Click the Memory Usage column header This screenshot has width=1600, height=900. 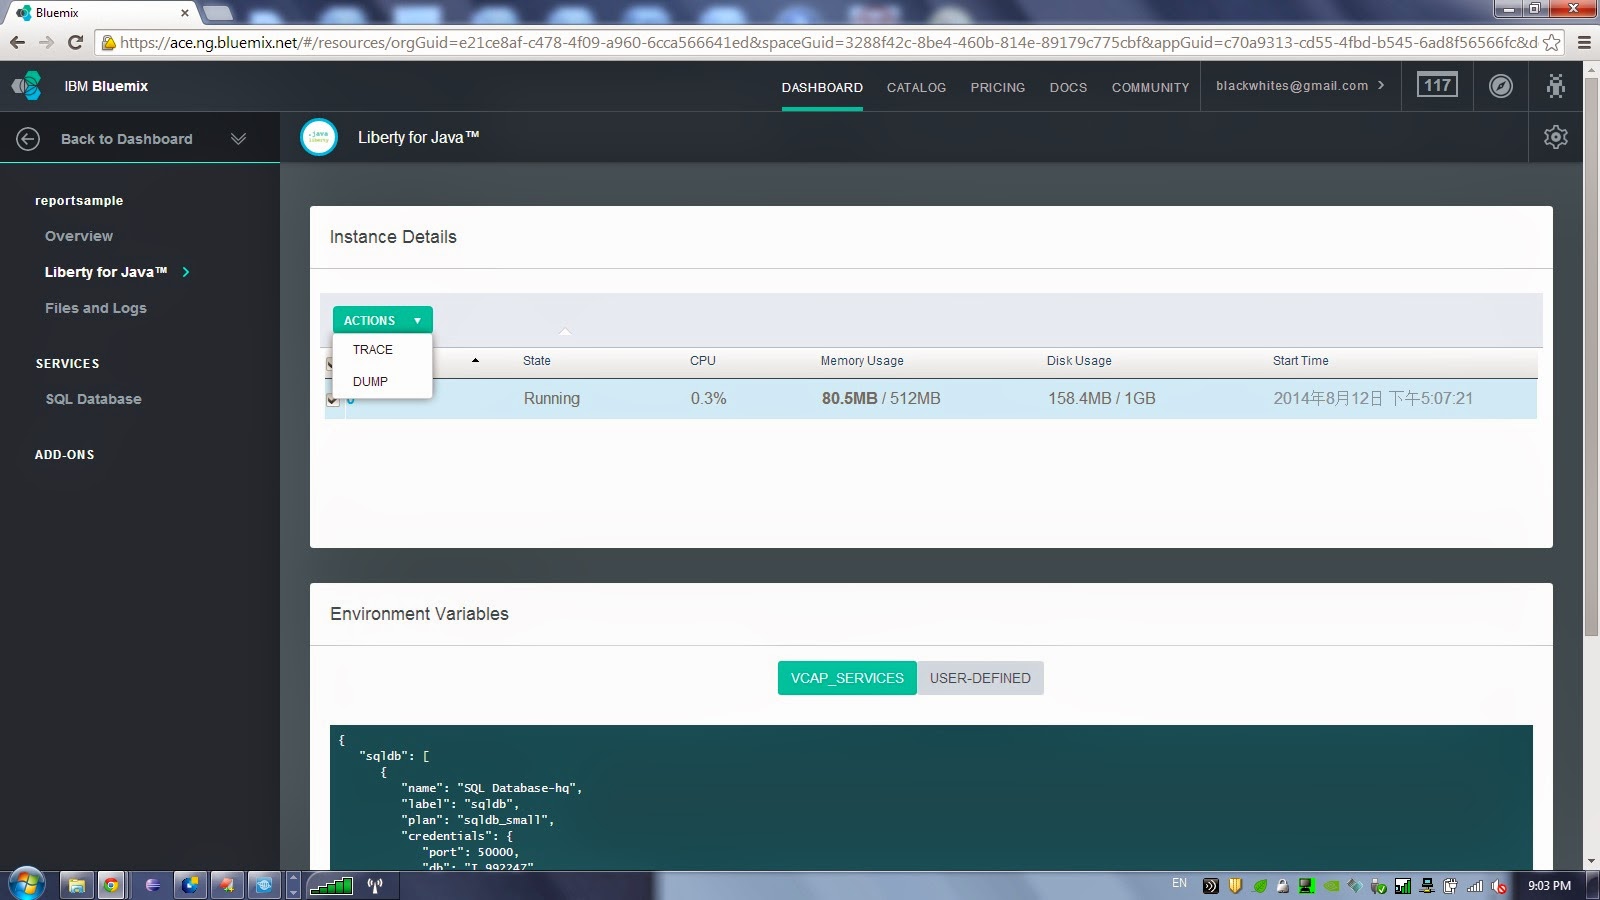861,361
